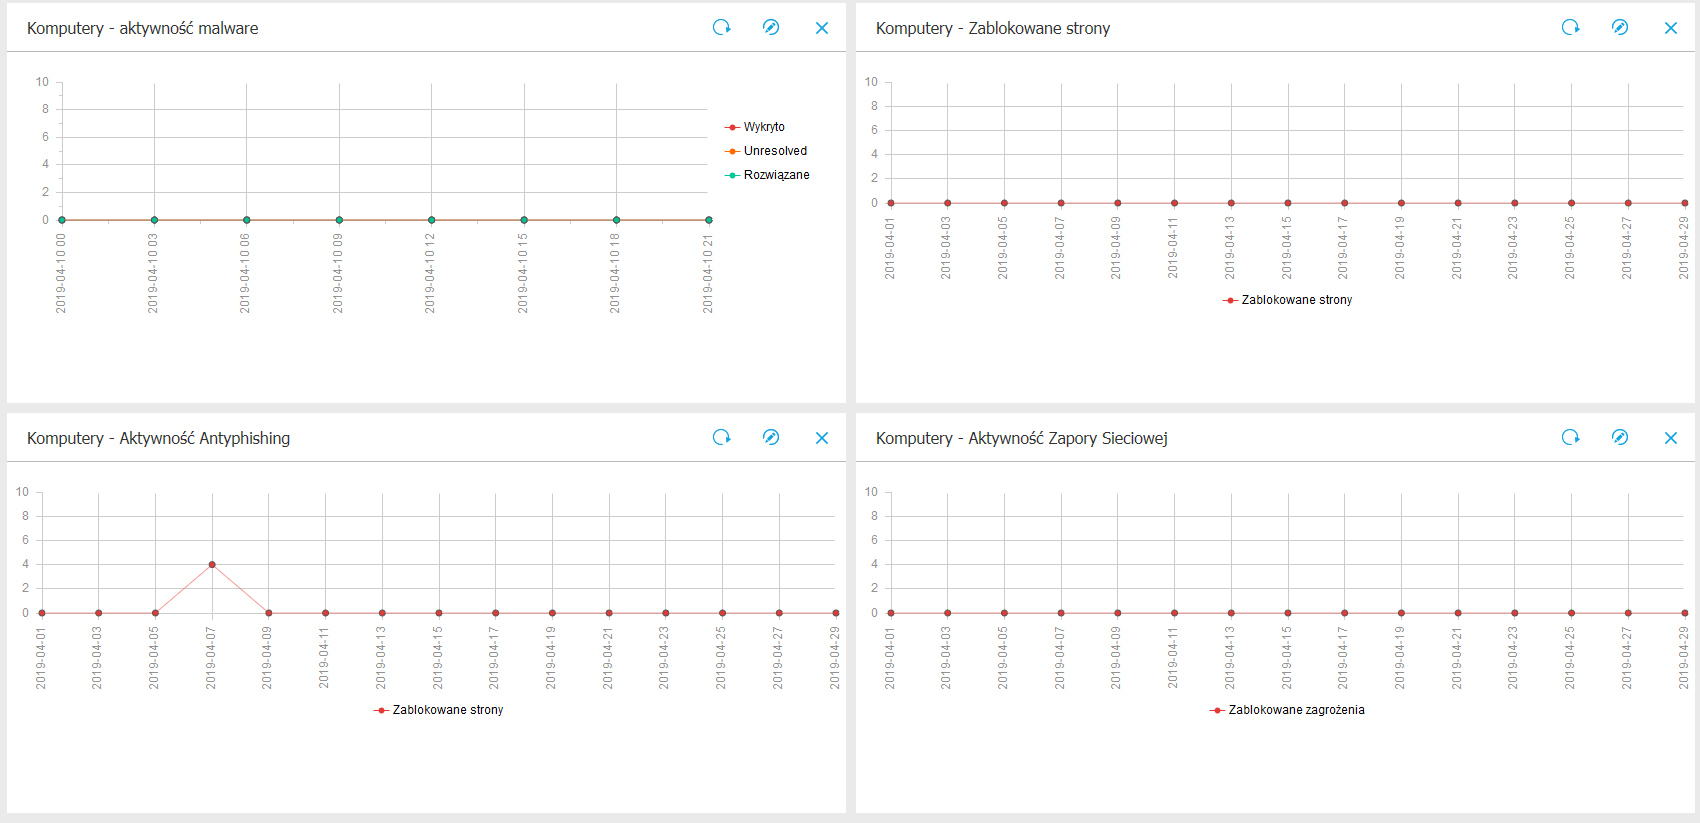Edit the Aktywność Zapory Sieciowej panel

[x=1620, y=438]
